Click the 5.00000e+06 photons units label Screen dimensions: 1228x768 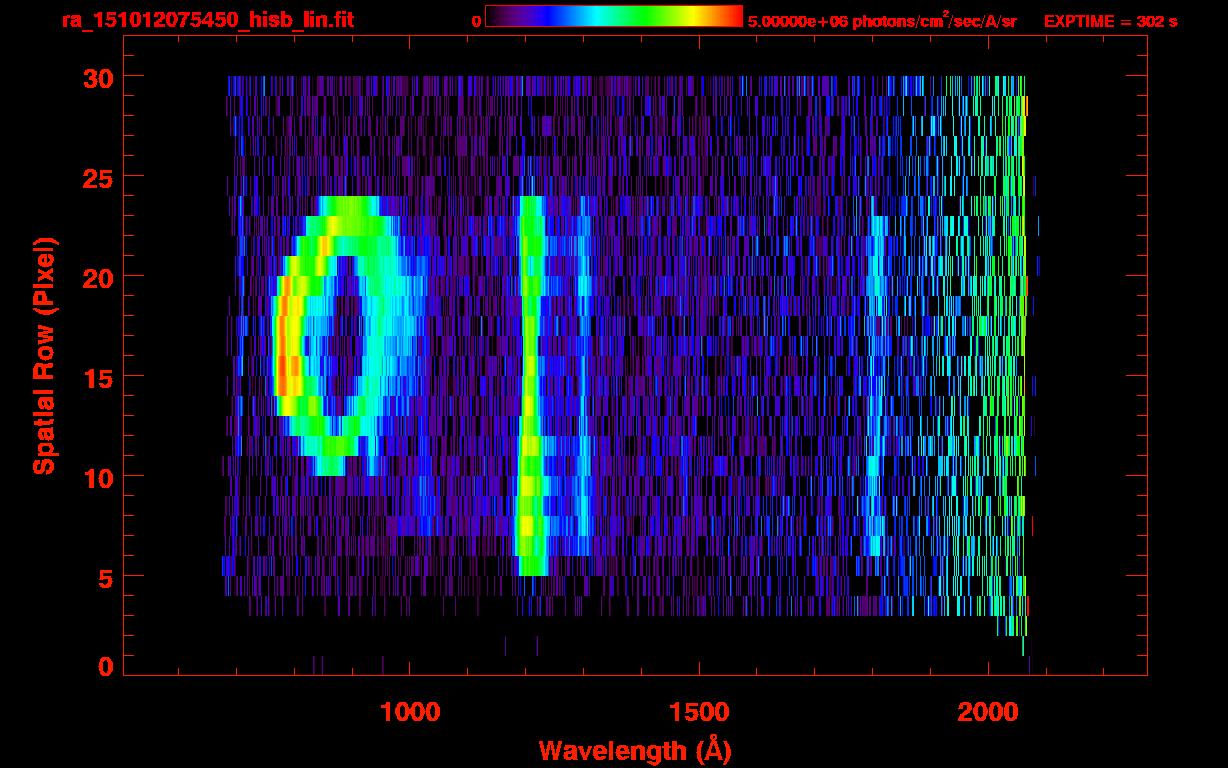[x=882, y=21]
